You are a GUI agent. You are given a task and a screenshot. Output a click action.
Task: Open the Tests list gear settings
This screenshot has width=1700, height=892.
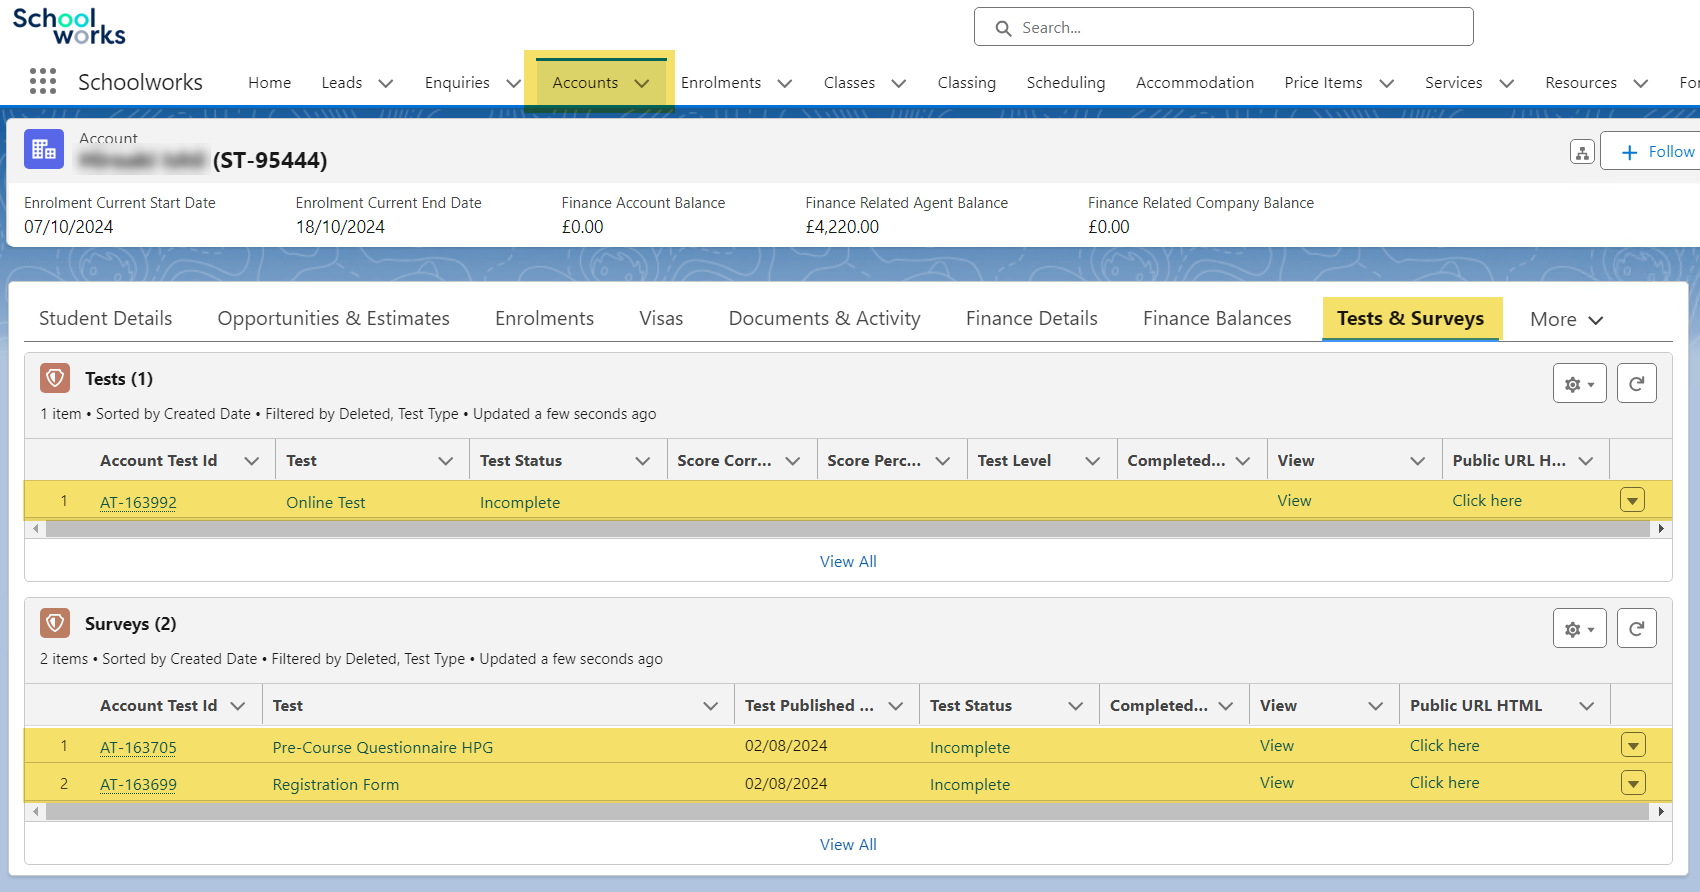1580,383
